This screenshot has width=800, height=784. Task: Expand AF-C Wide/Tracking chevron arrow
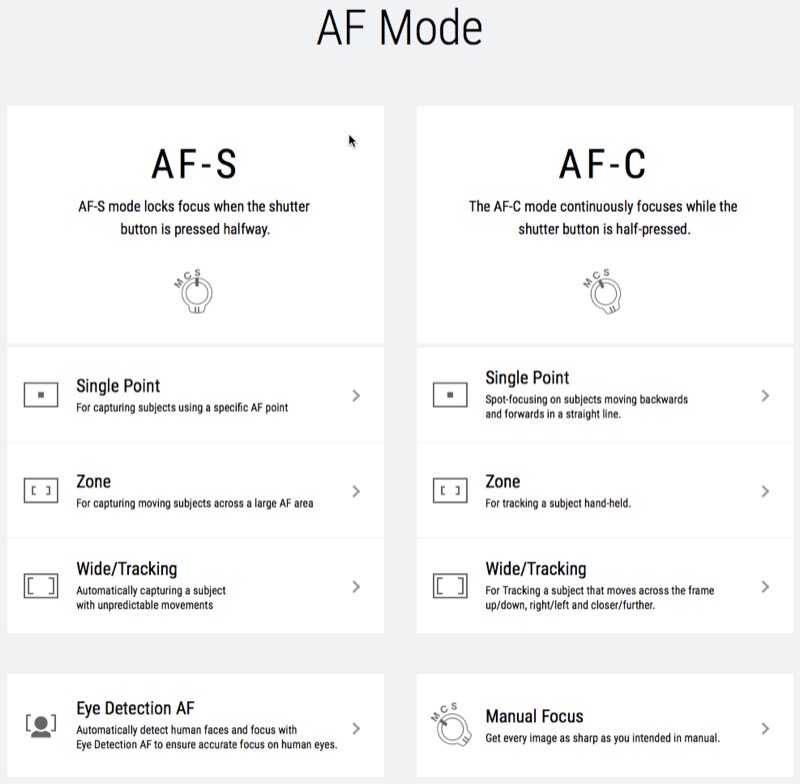point(765,587)
